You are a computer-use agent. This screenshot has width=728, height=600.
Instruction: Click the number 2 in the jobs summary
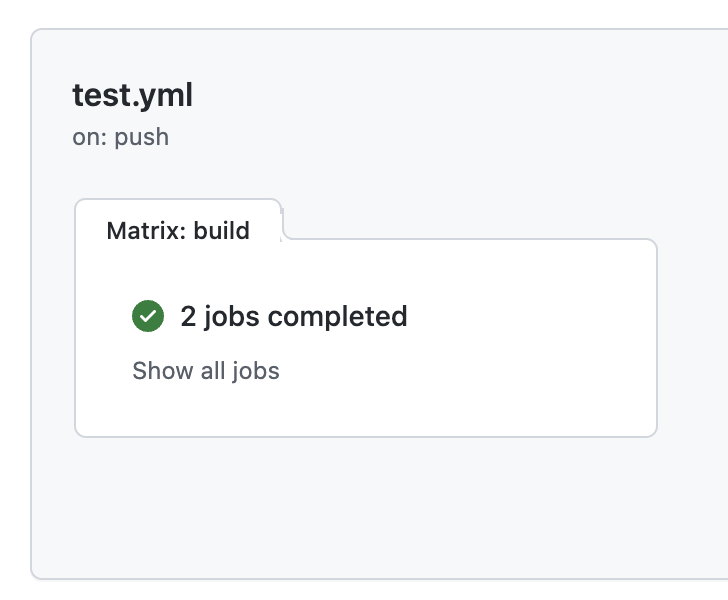188,316
